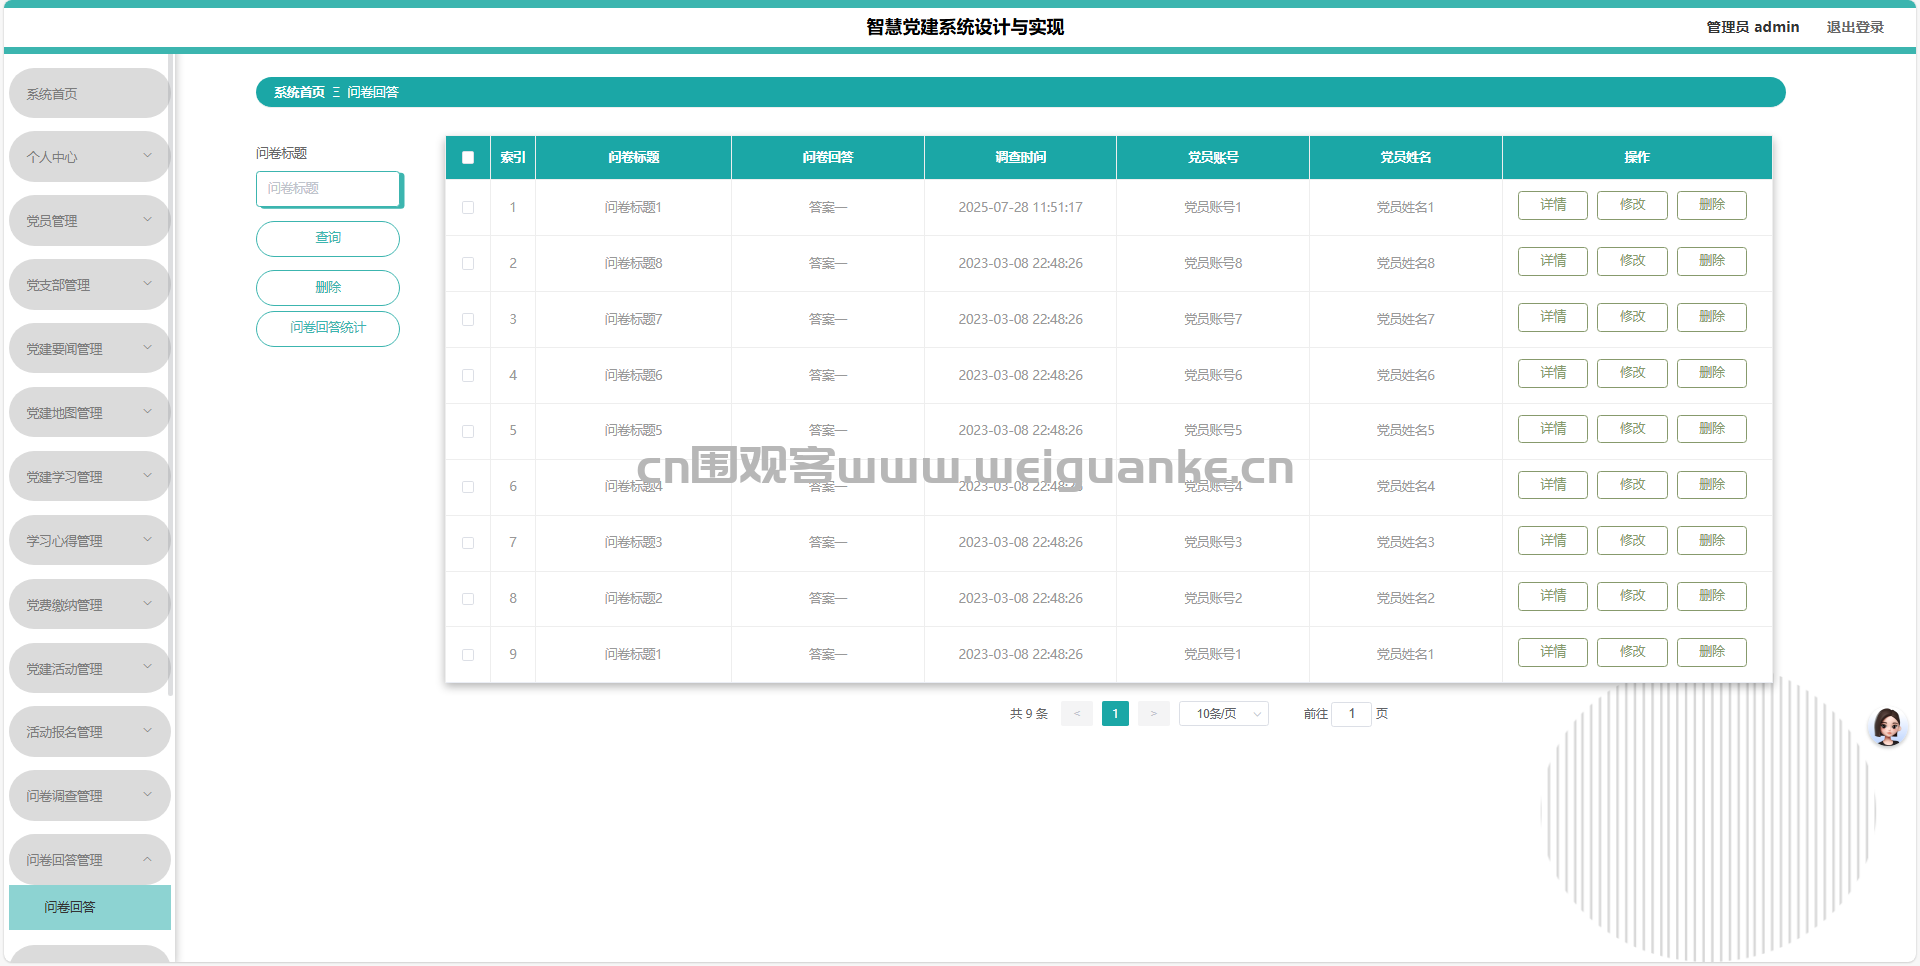Click the previous page arrow
This screenshot has height=966, width=1920.
click(x=1077, y=713)
